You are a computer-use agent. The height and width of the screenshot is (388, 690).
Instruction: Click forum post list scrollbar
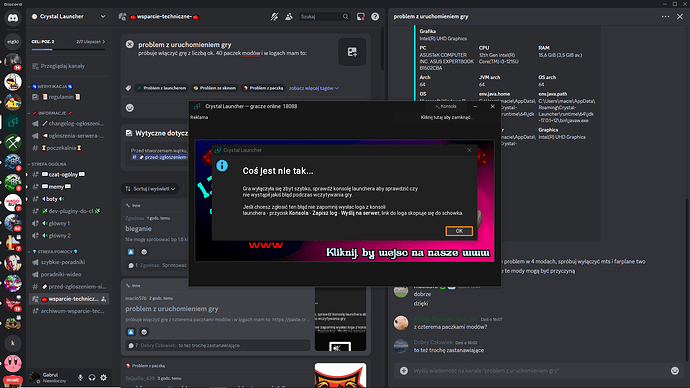(x=382, y=48)
